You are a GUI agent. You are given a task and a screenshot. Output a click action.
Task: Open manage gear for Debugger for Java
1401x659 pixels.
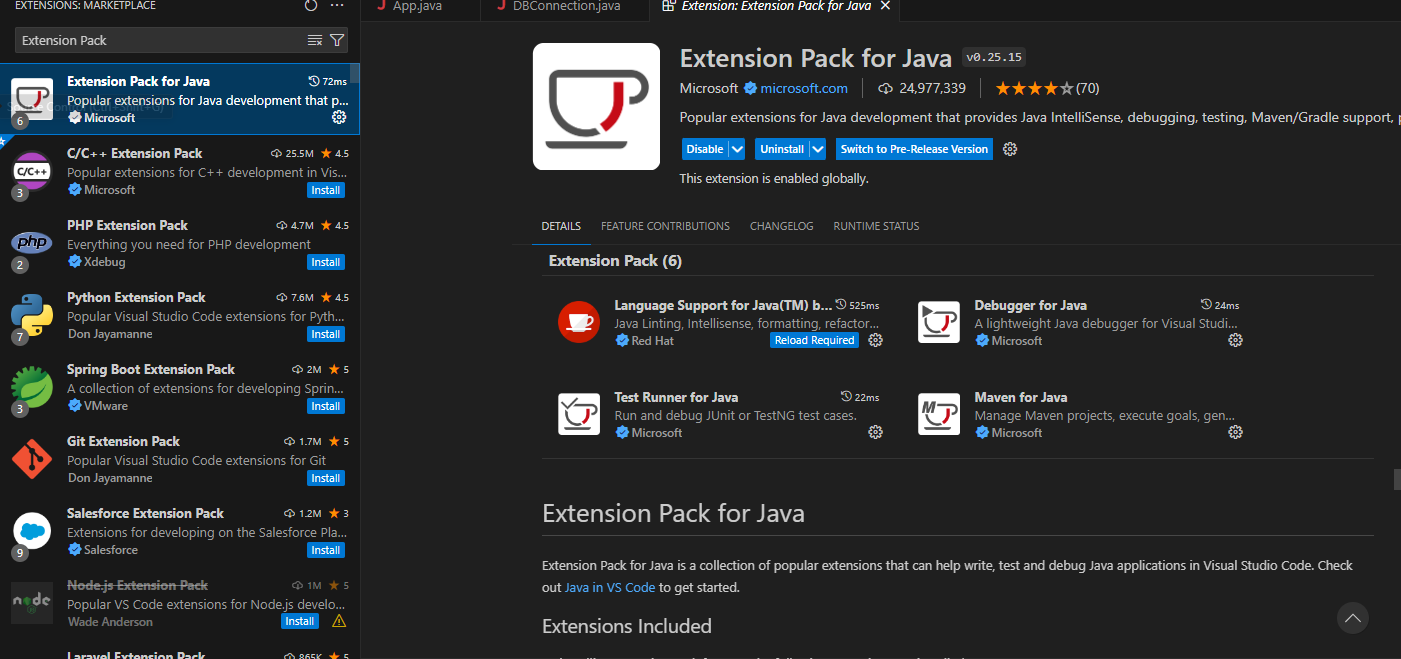click(x=1235, y=340)
